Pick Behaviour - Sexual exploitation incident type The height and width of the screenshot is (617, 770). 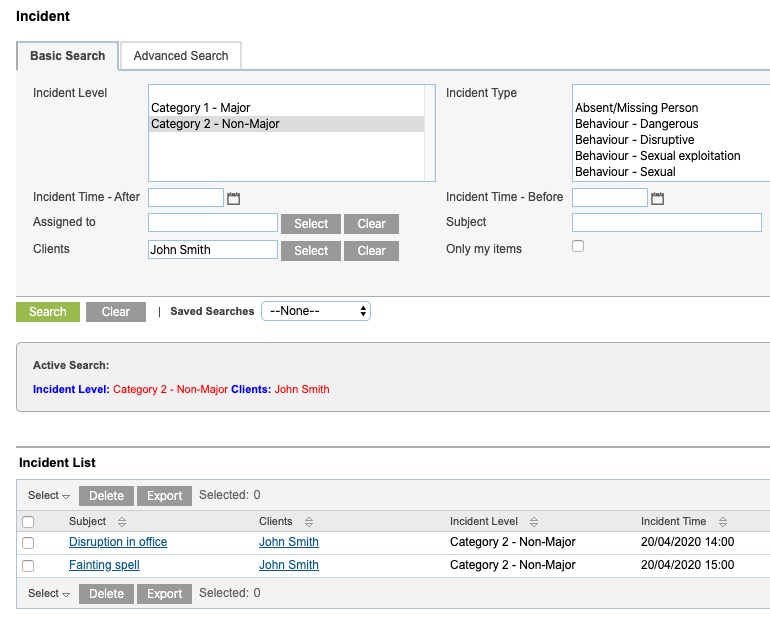click(658, 156)
